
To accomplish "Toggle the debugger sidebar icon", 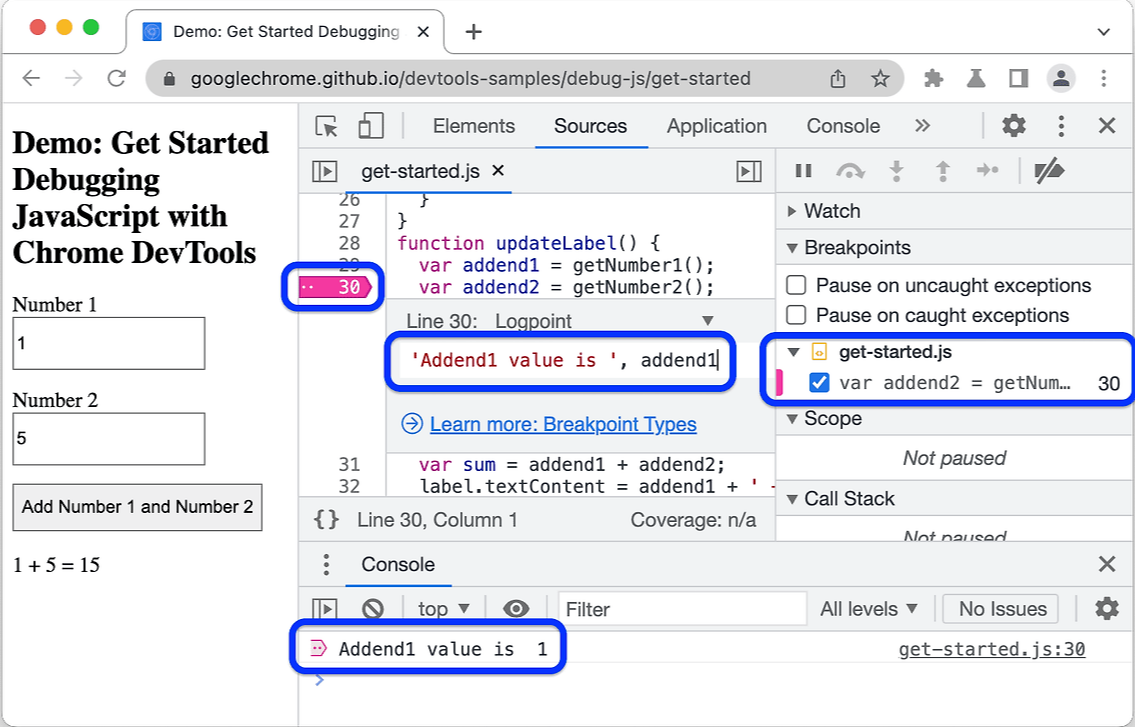I will click(748, 172).
